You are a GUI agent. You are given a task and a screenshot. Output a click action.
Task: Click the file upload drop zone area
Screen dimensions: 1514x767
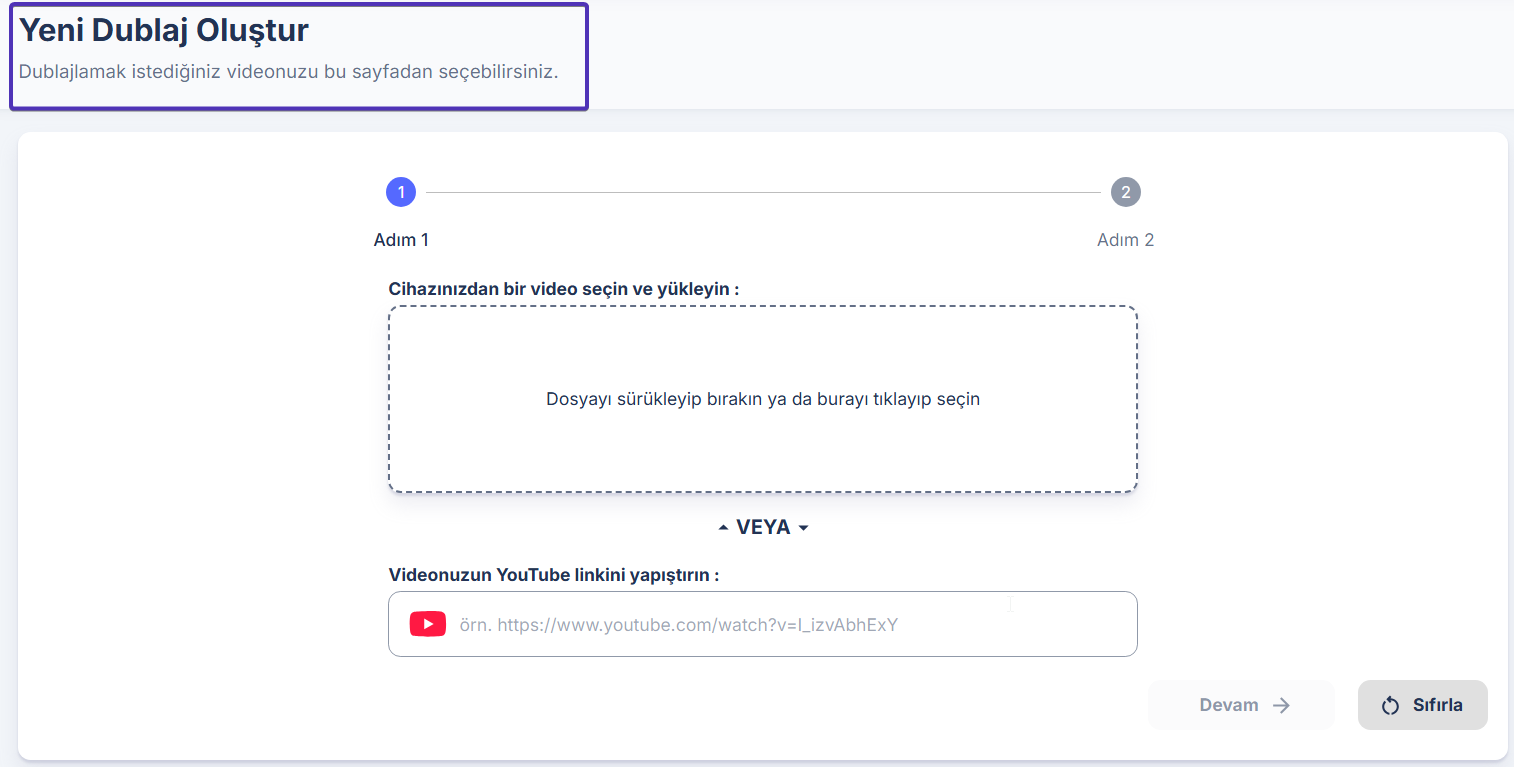point(762,450)
